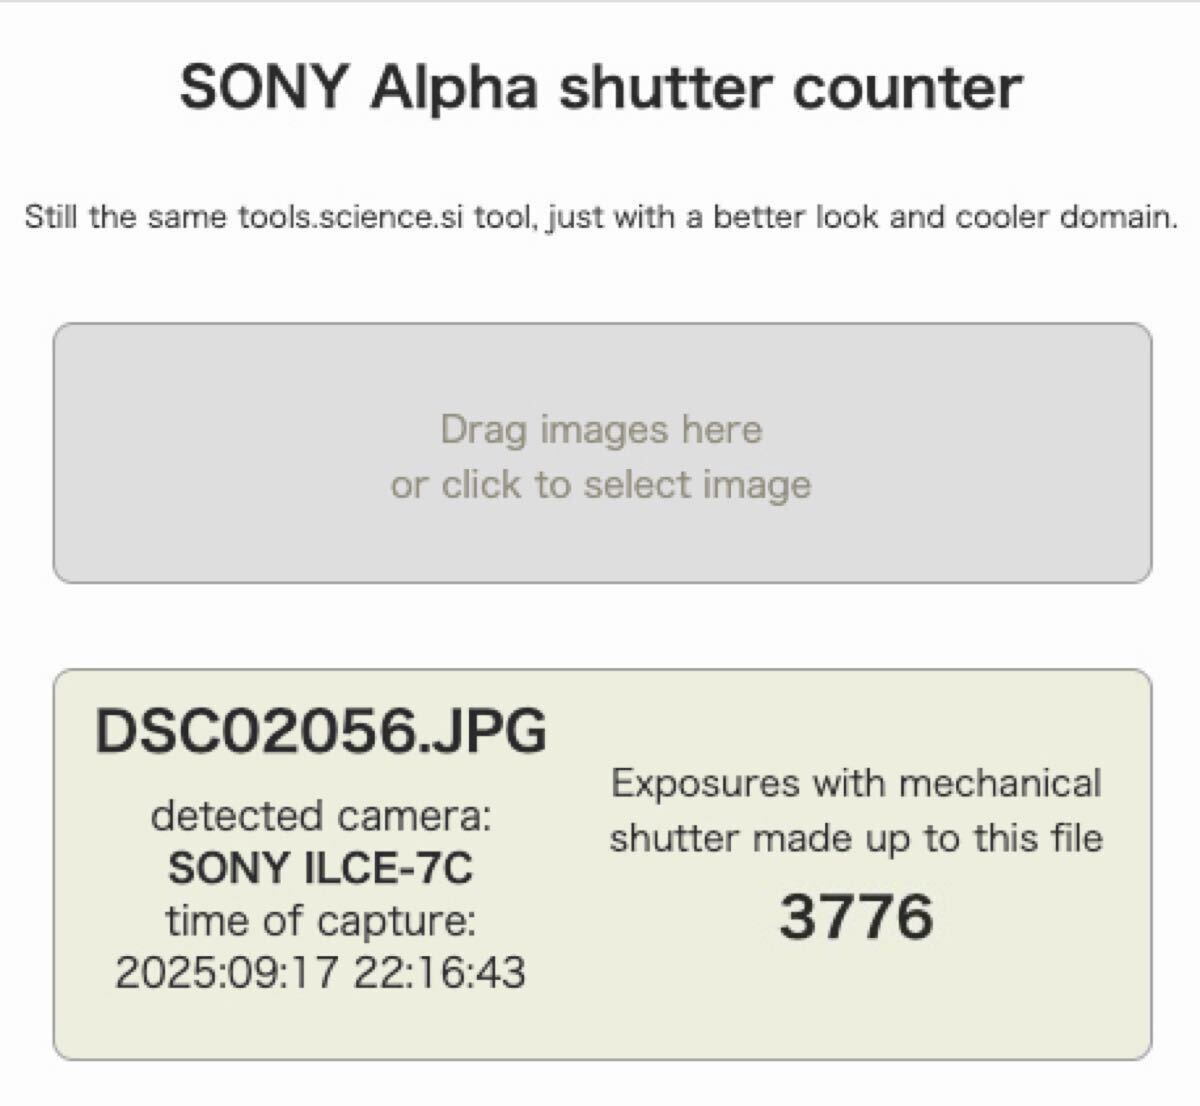Click the "Exposures with mechanical" text line
This screenshot has width=1200, height=1106.
(856, 783)
